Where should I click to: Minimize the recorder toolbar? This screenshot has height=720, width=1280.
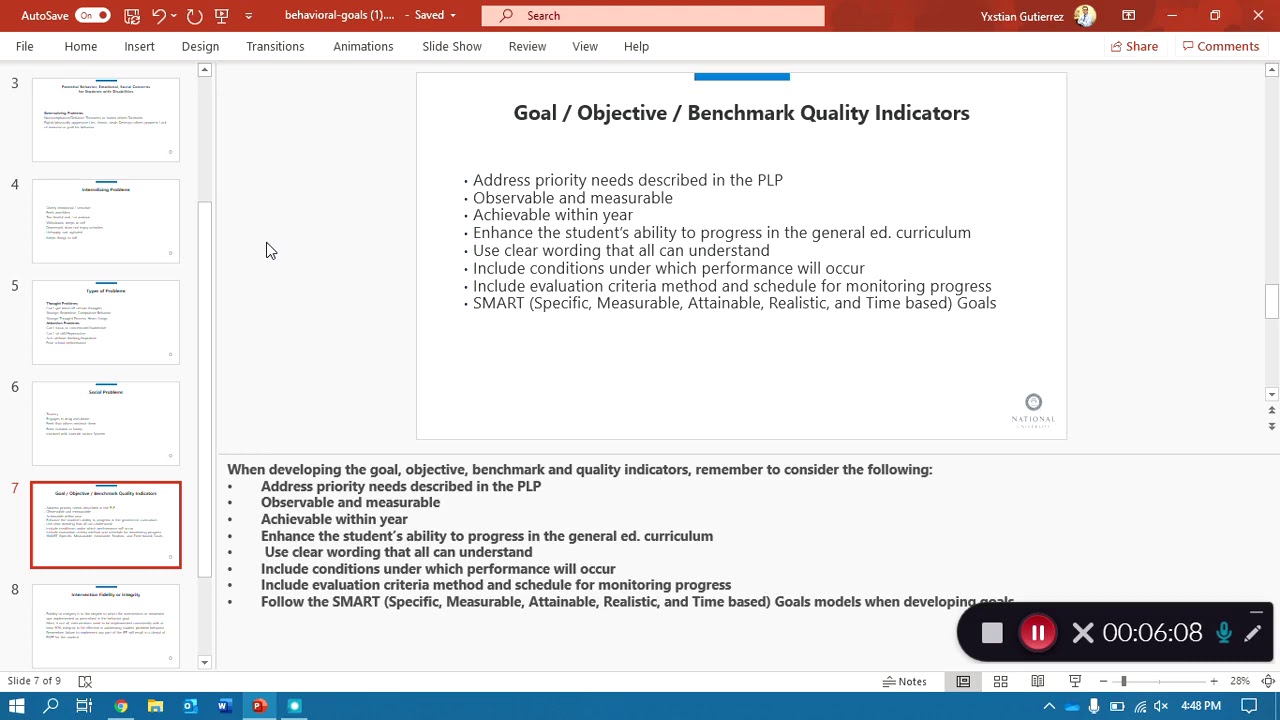1257,612
